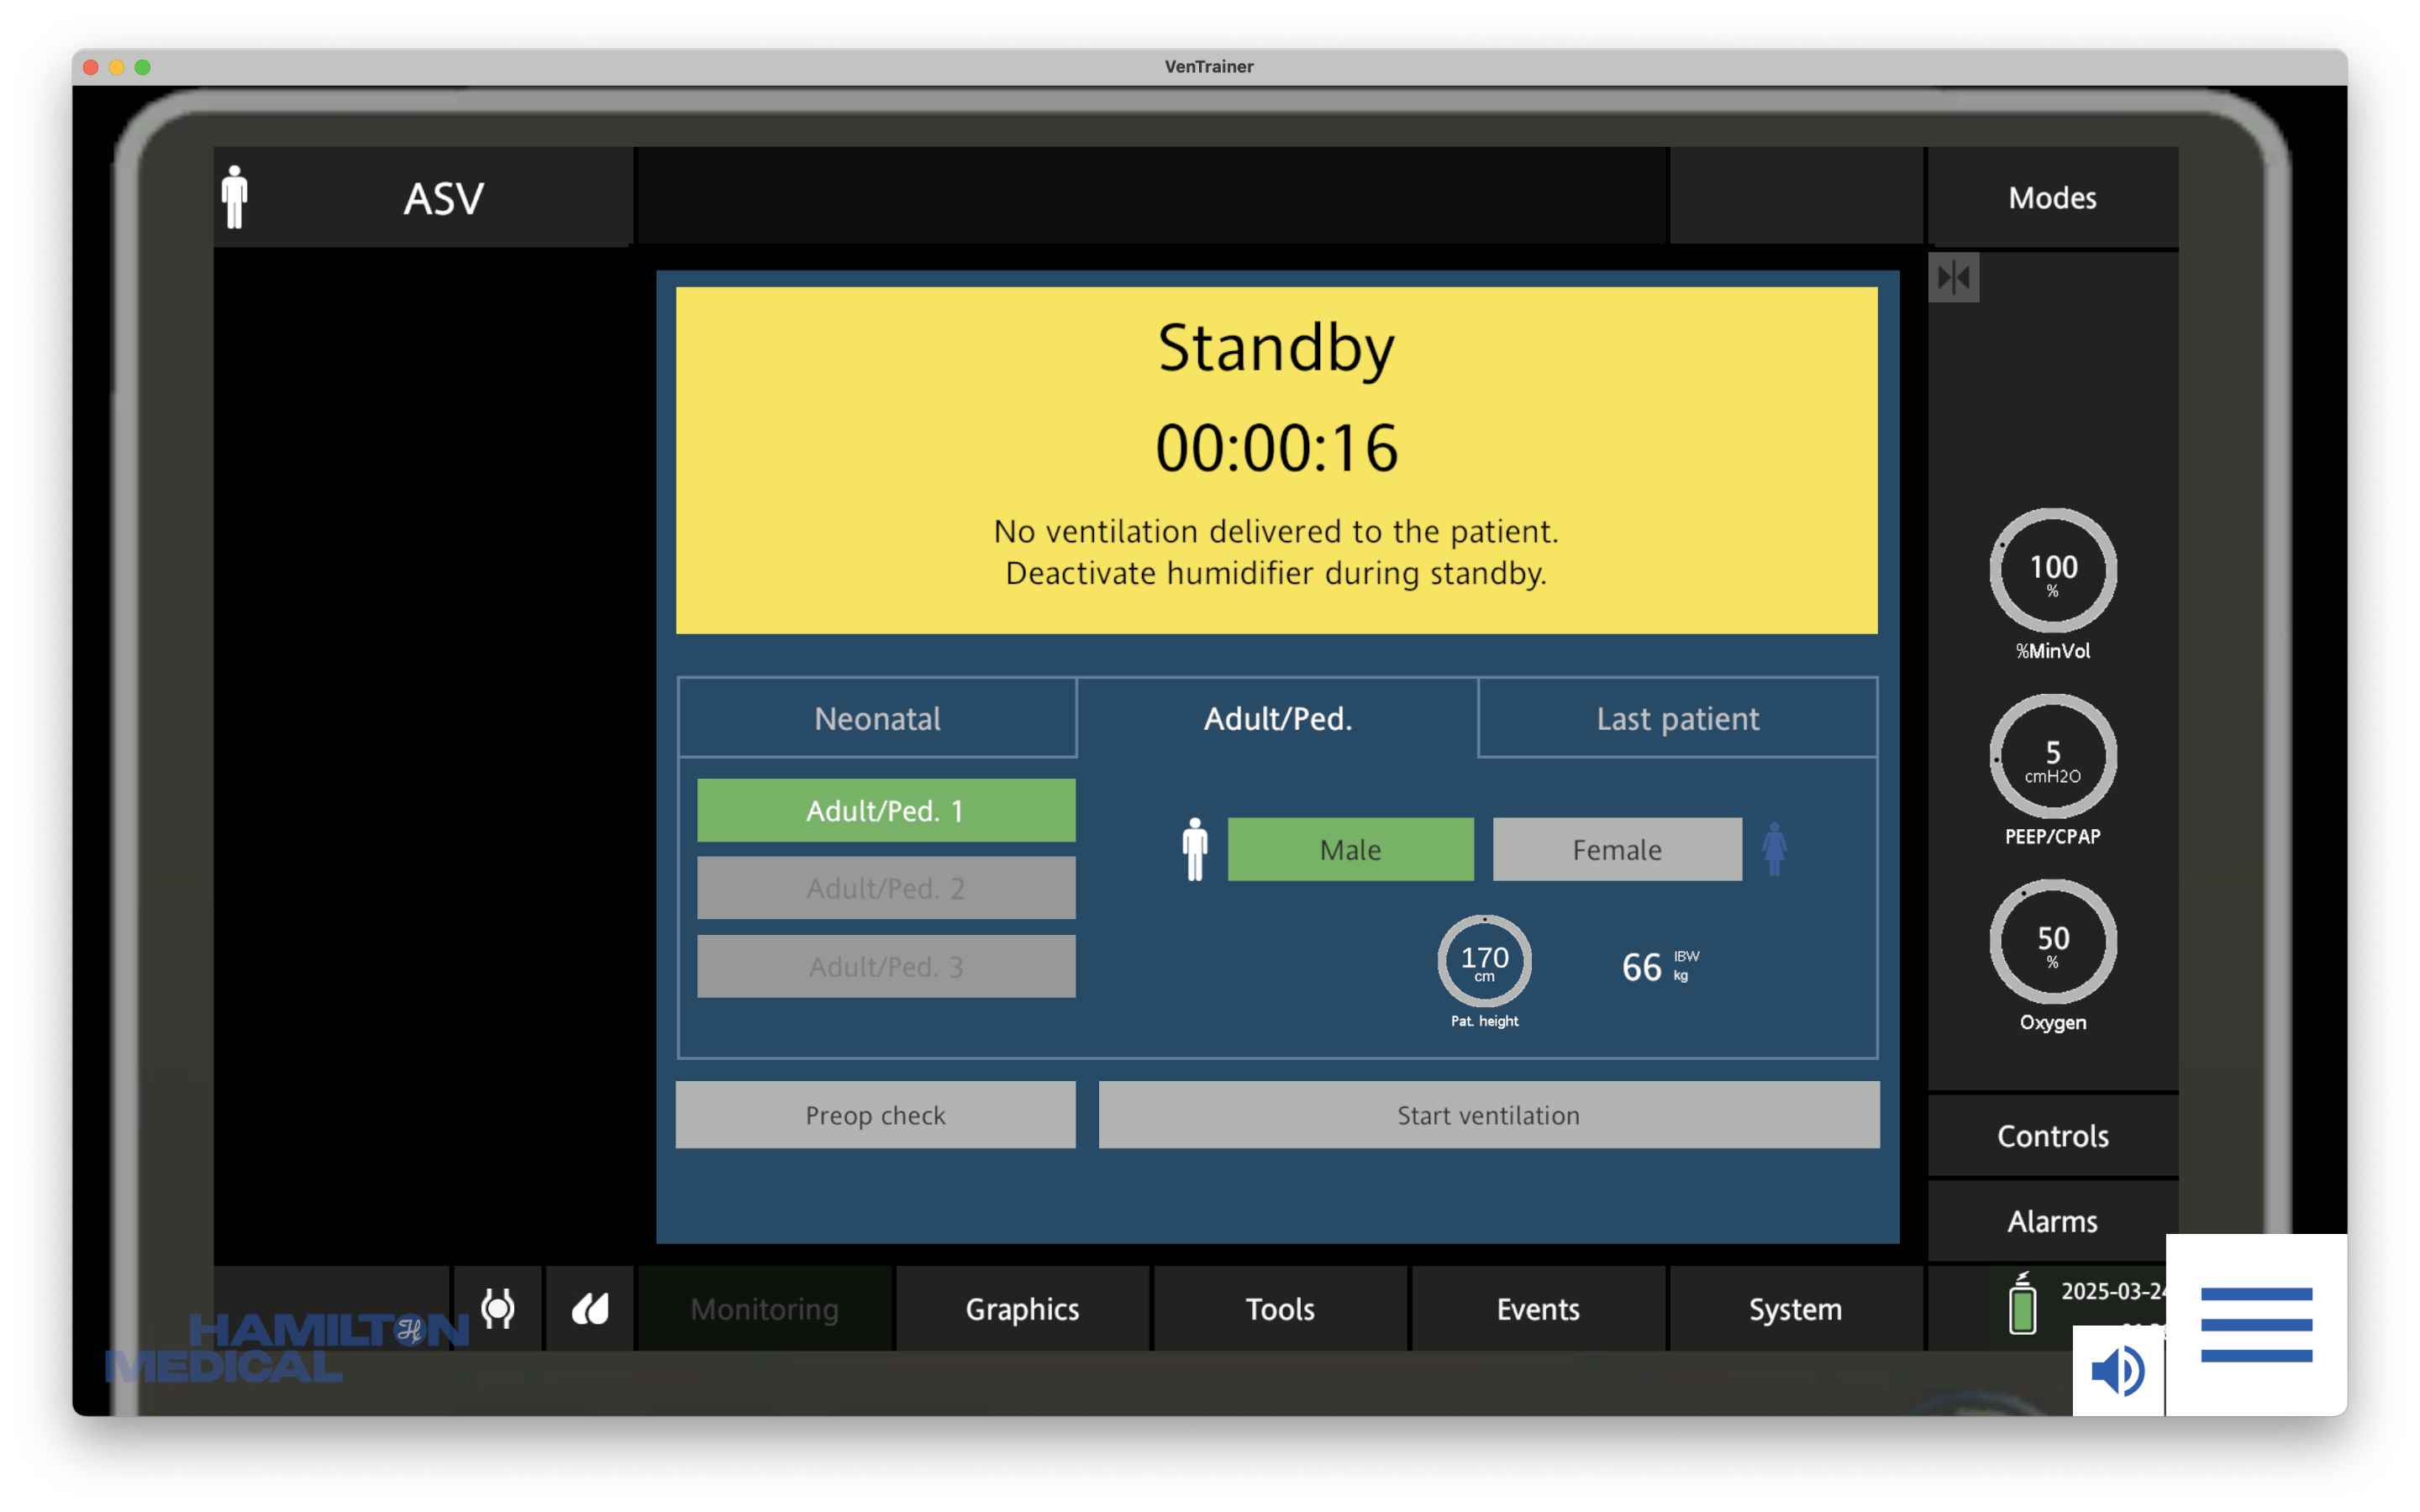Open the Graphics window

coord(1022,1309)
